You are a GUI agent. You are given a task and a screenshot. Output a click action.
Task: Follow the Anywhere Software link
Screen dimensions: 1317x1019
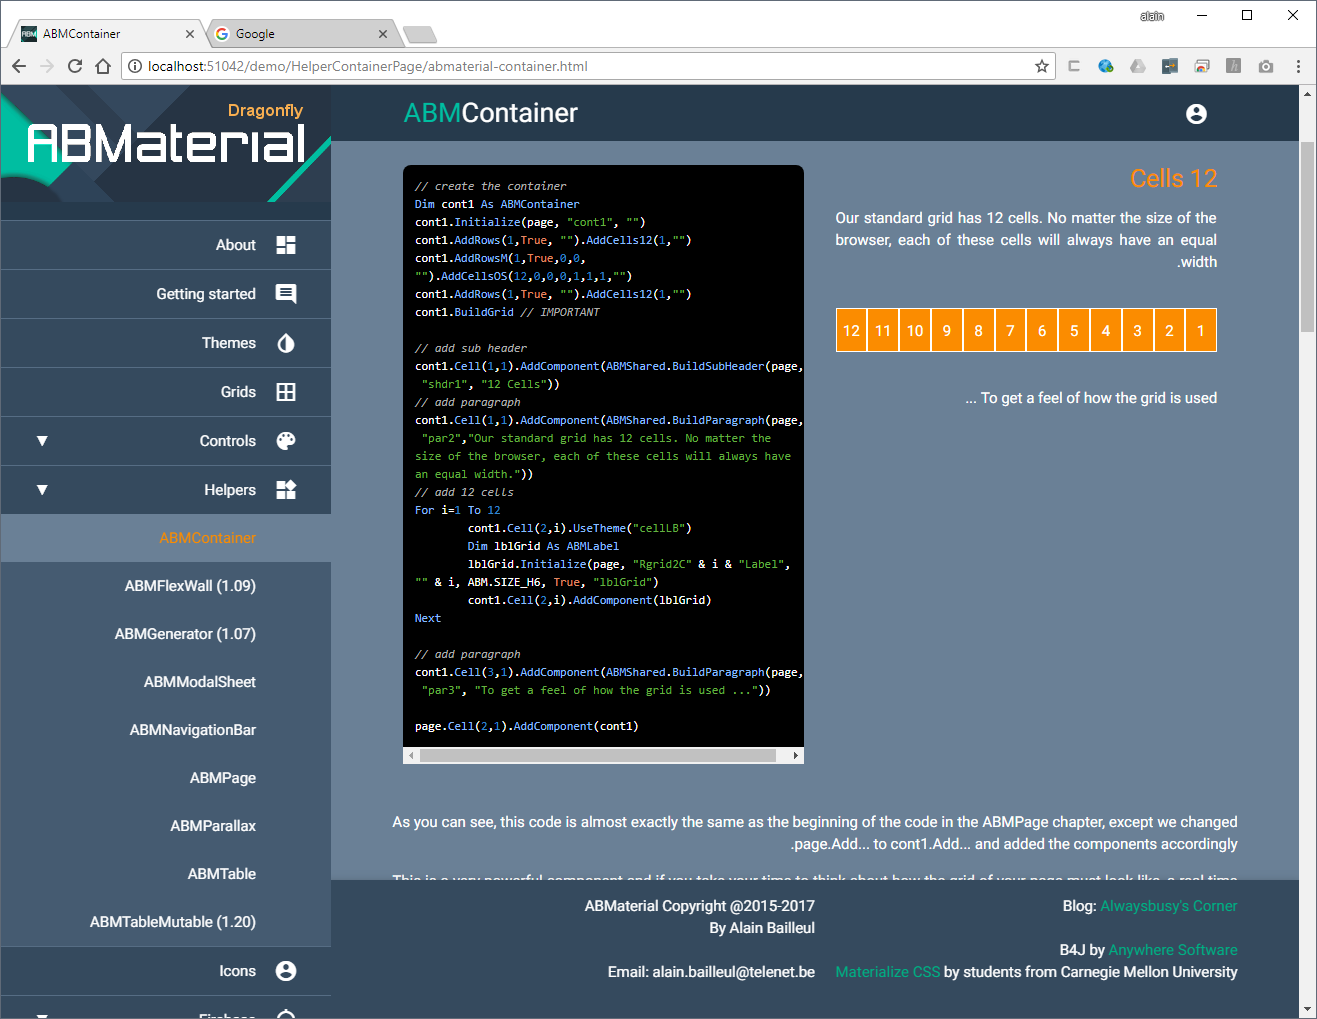pos(1172,950)
